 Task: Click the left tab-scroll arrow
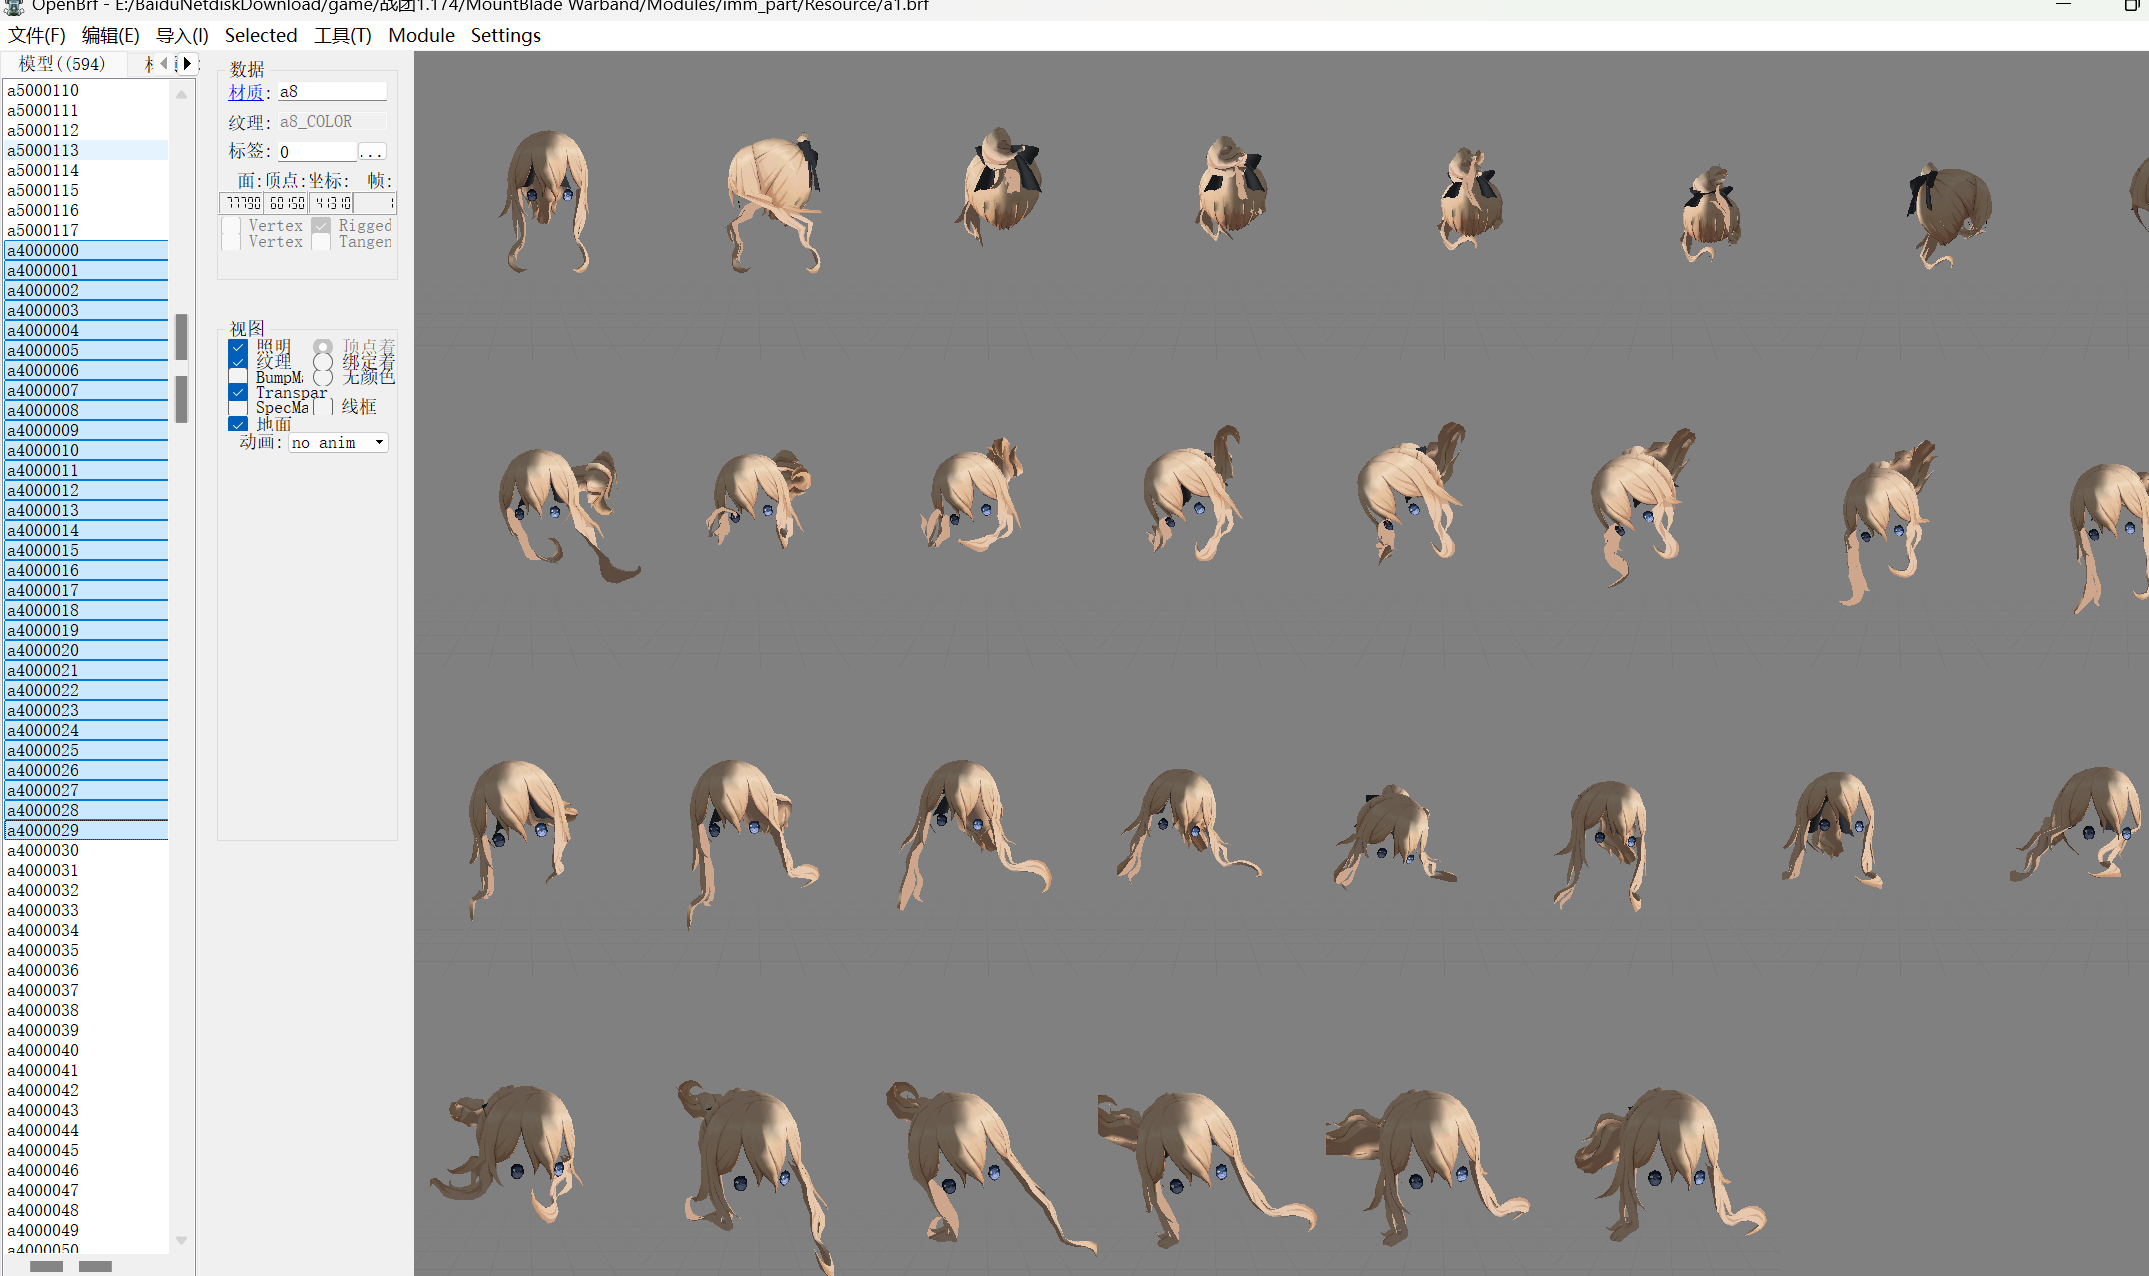[165, 63]
